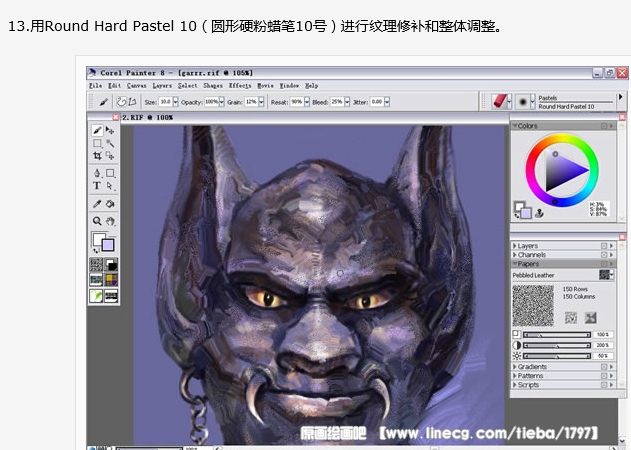Expand the Layers palette

515,246
